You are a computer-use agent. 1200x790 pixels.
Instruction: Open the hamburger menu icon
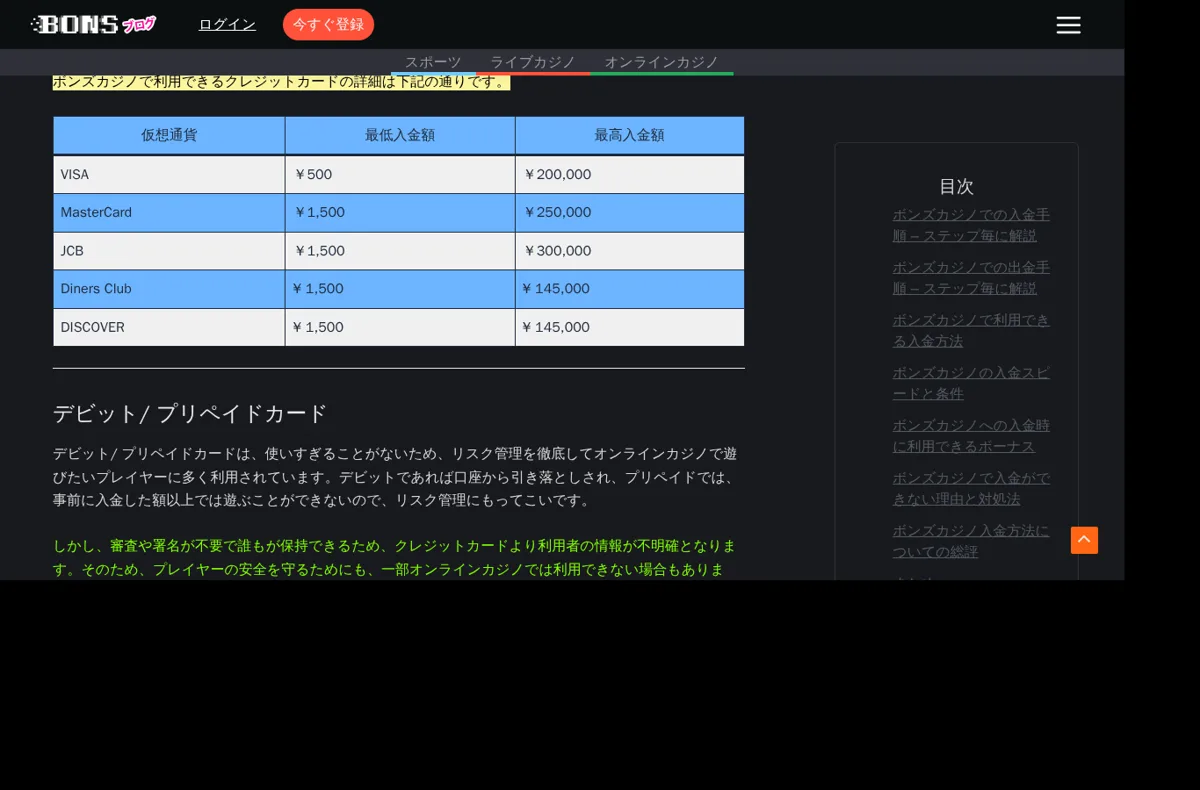pyautogui.click(x=1068, y=25)
